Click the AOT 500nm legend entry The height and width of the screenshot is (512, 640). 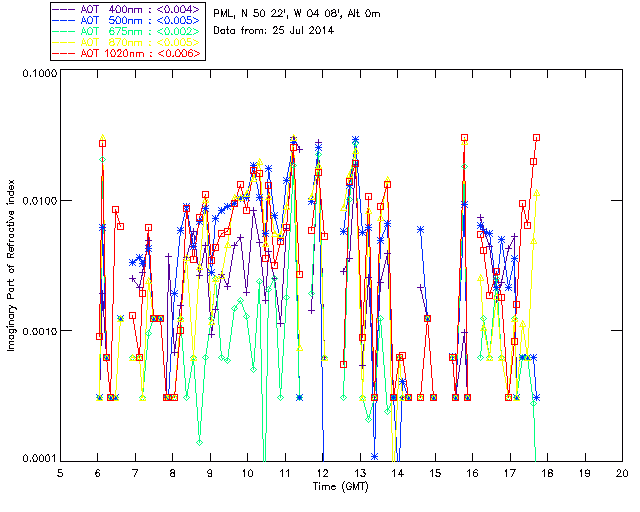127,20
